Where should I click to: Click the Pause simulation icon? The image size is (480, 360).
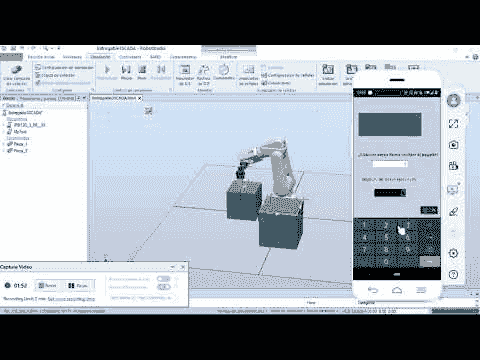[126, 70]
